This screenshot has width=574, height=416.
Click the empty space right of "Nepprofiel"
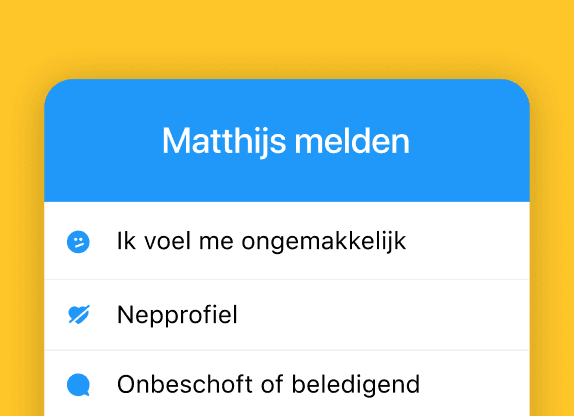click(383, 315)
